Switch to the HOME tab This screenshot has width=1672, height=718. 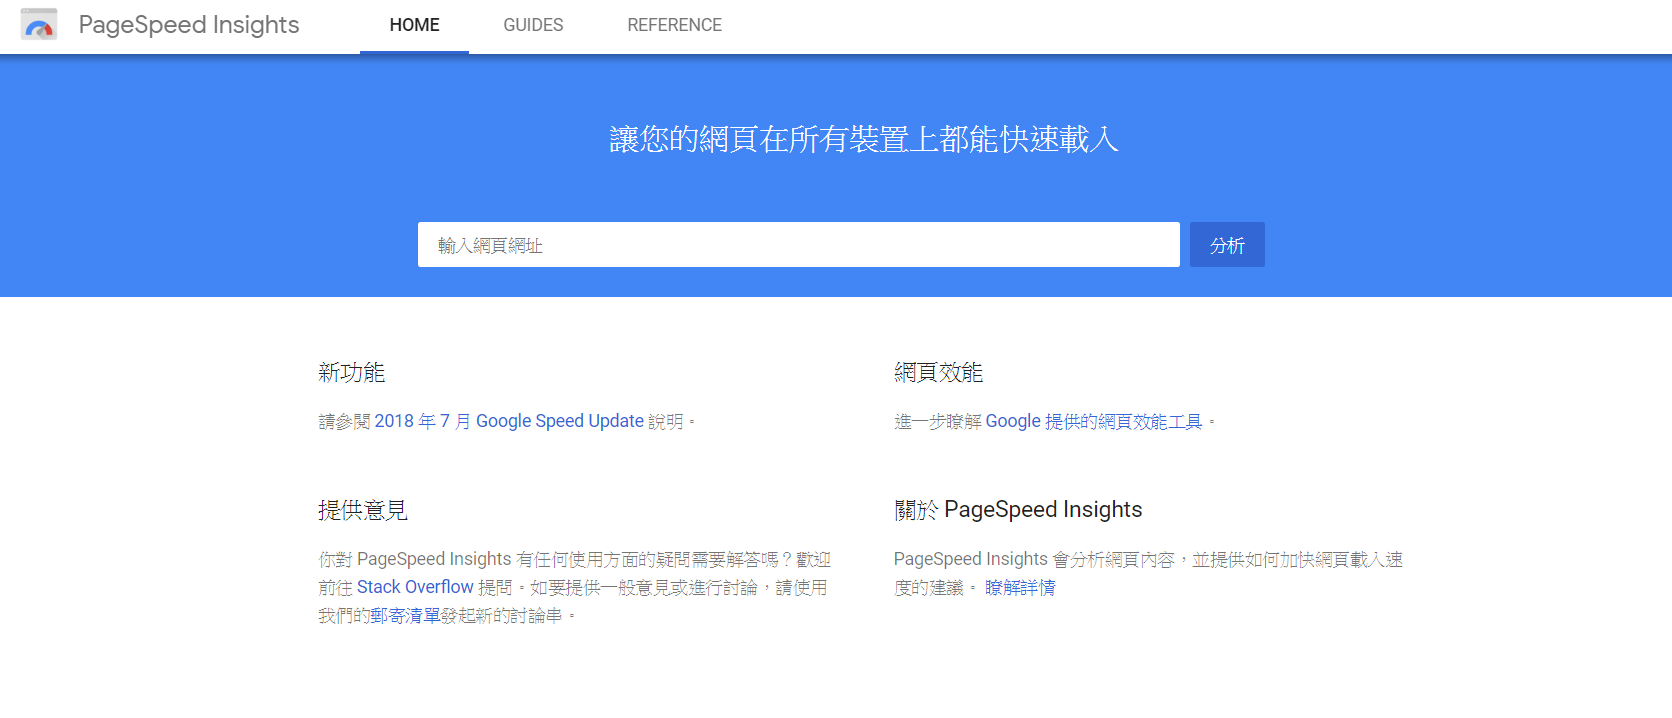click(414, 25)
